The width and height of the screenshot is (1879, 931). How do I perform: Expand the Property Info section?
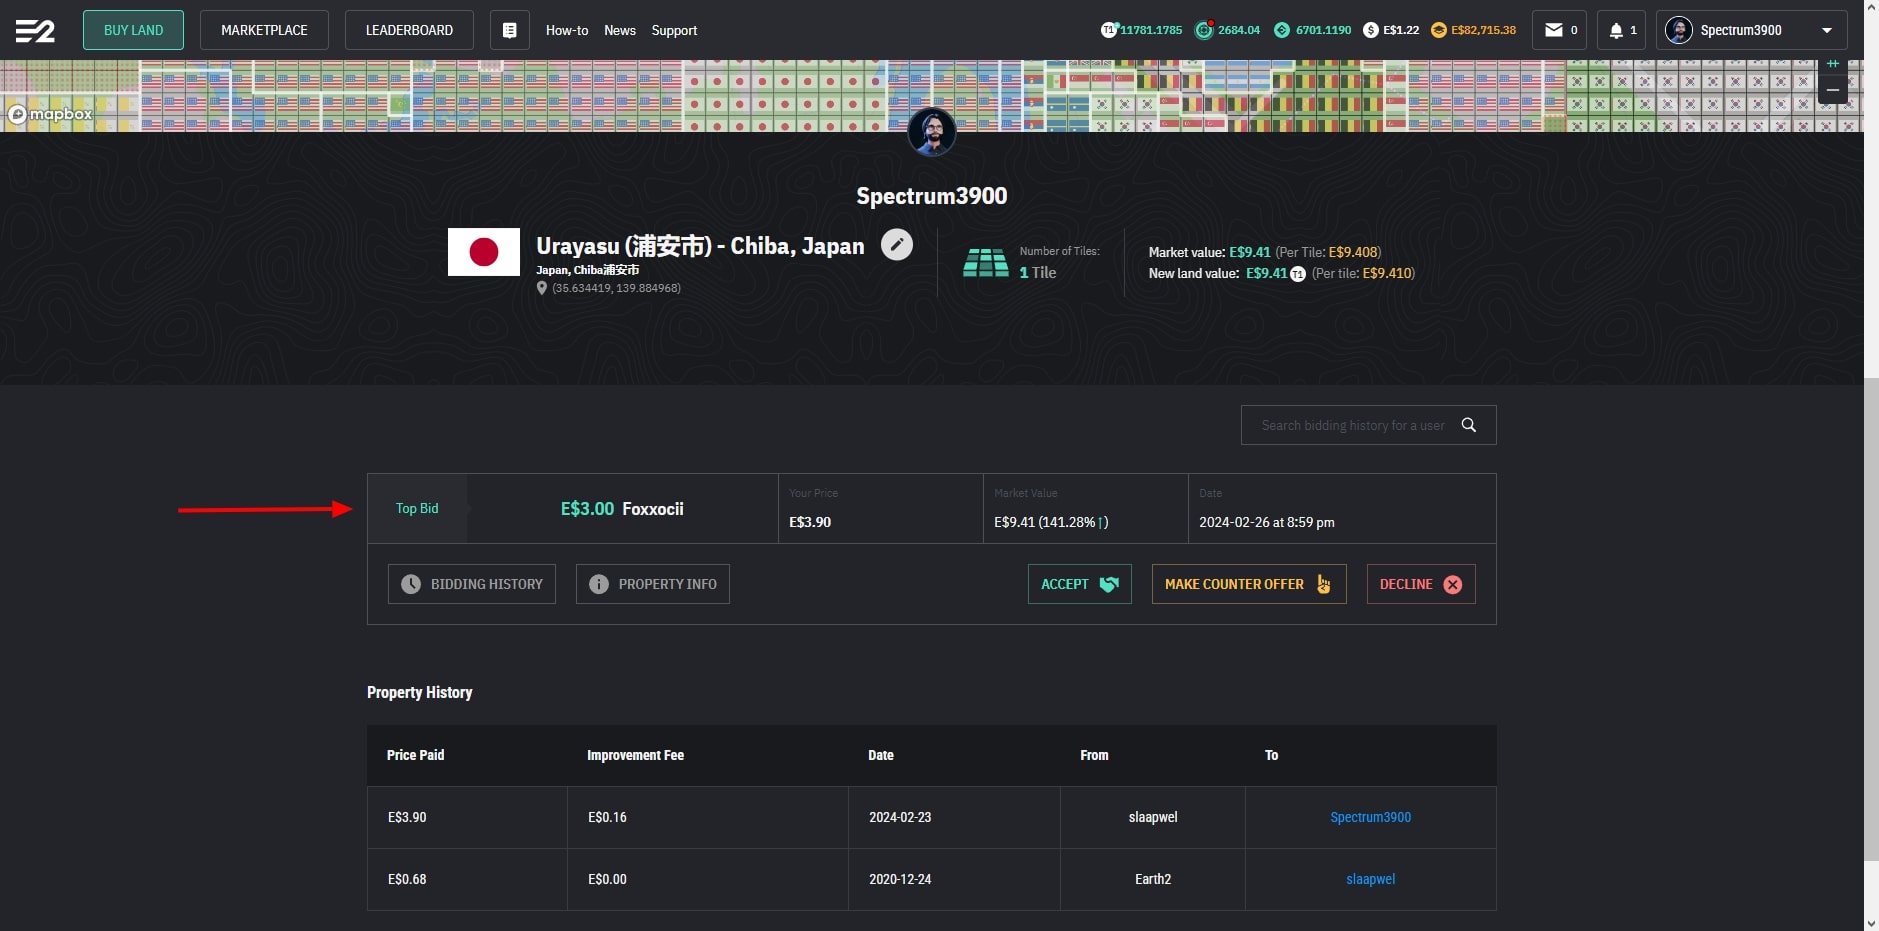pyautogui.click(x=652, y=584)
